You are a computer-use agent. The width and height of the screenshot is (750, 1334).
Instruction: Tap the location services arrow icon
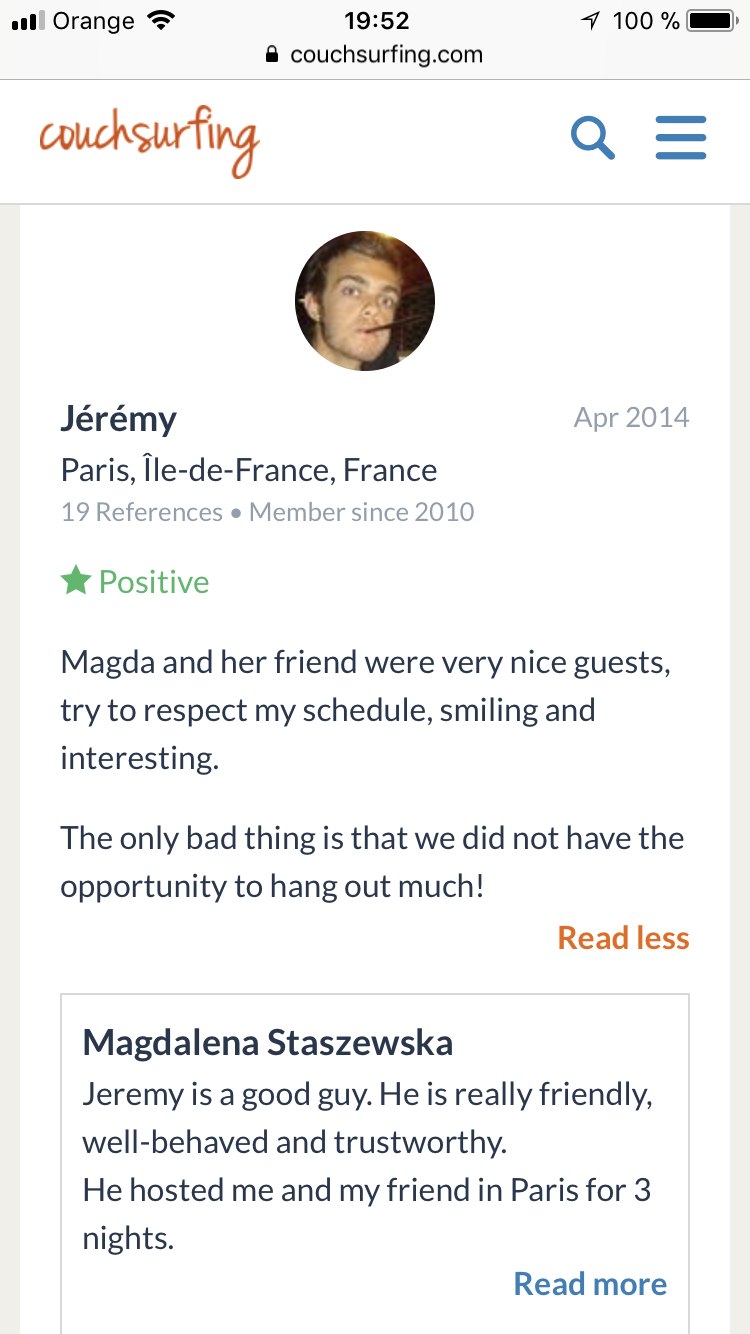pos(591,21)
